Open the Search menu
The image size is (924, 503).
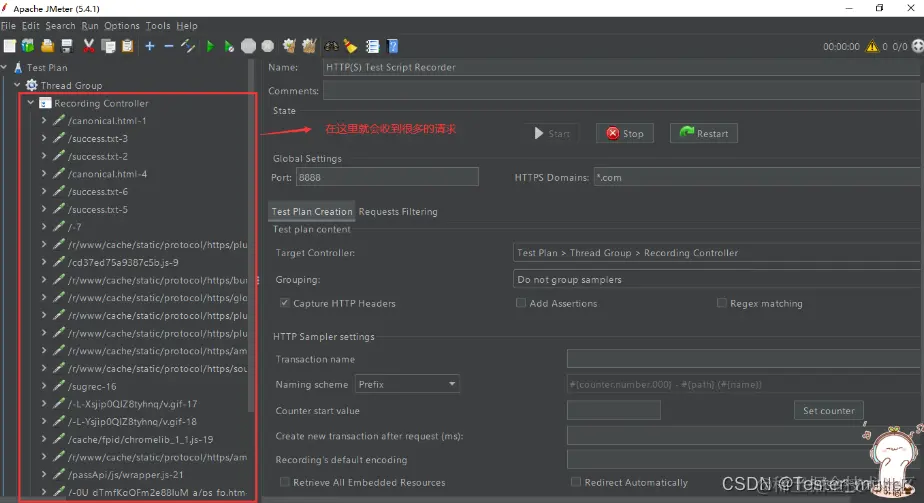60,26
